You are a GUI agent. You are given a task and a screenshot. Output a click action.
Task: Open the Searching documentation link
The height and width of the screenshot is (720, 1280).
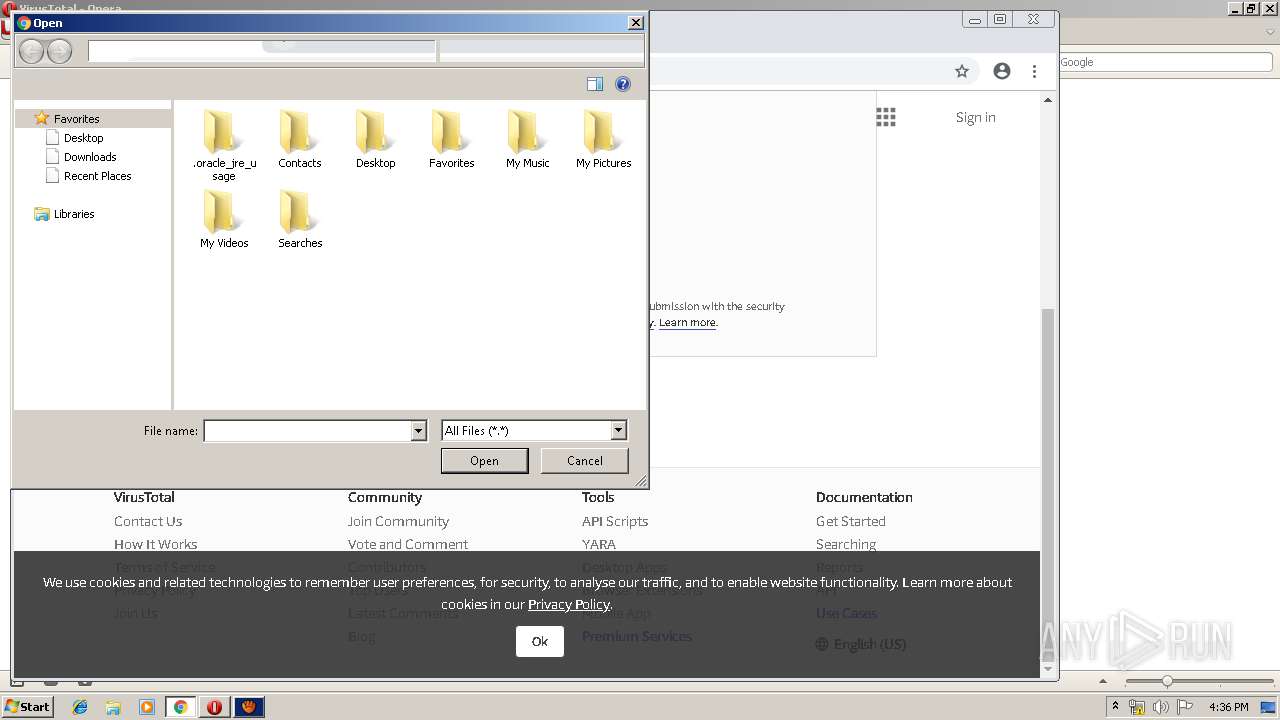pos(846,544)
